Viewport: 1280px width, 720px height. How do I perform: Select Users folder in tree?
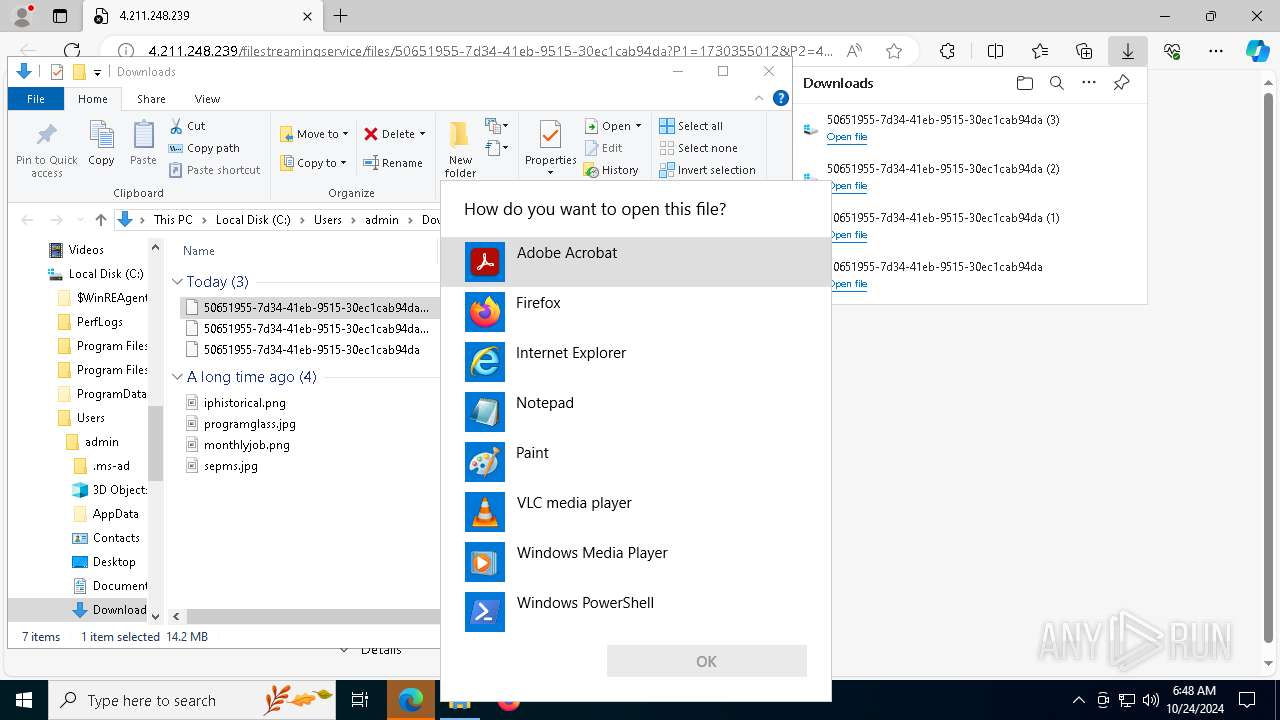click(90, 418)
